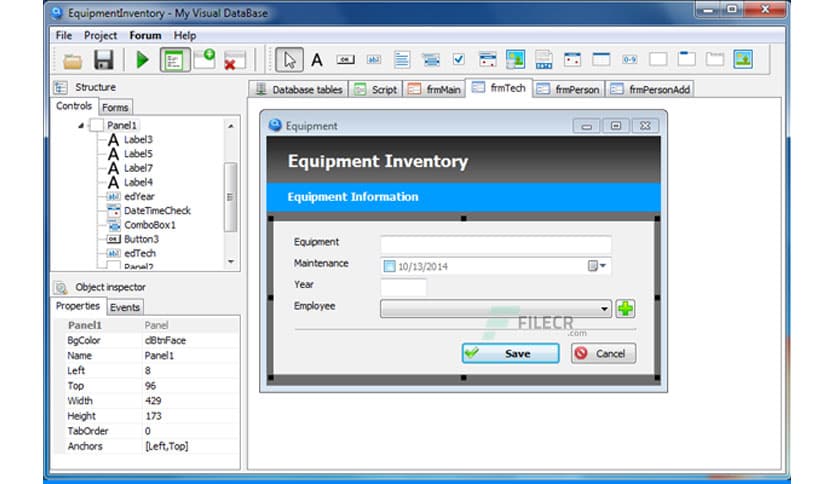Click the Save floppy disk icon
This screenshot has width=836, height=484.
[103, 60]
